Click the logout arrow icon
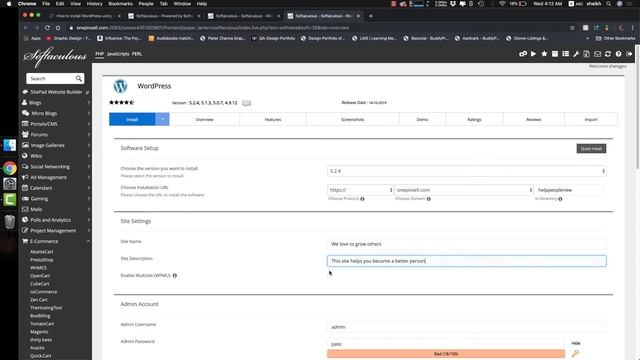Screen dimensions: 640x360 [629, 54]
